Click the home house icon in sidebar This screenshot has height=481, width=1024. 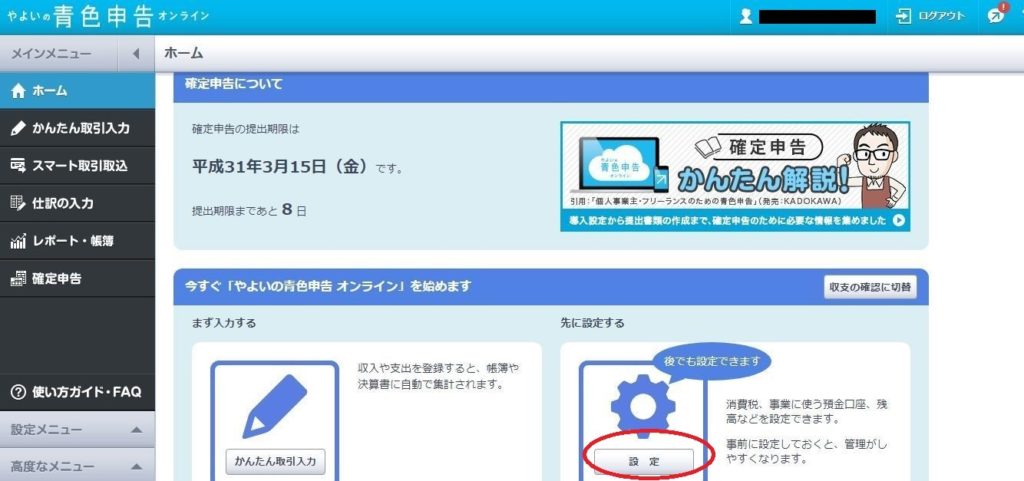tap(18, 91)
